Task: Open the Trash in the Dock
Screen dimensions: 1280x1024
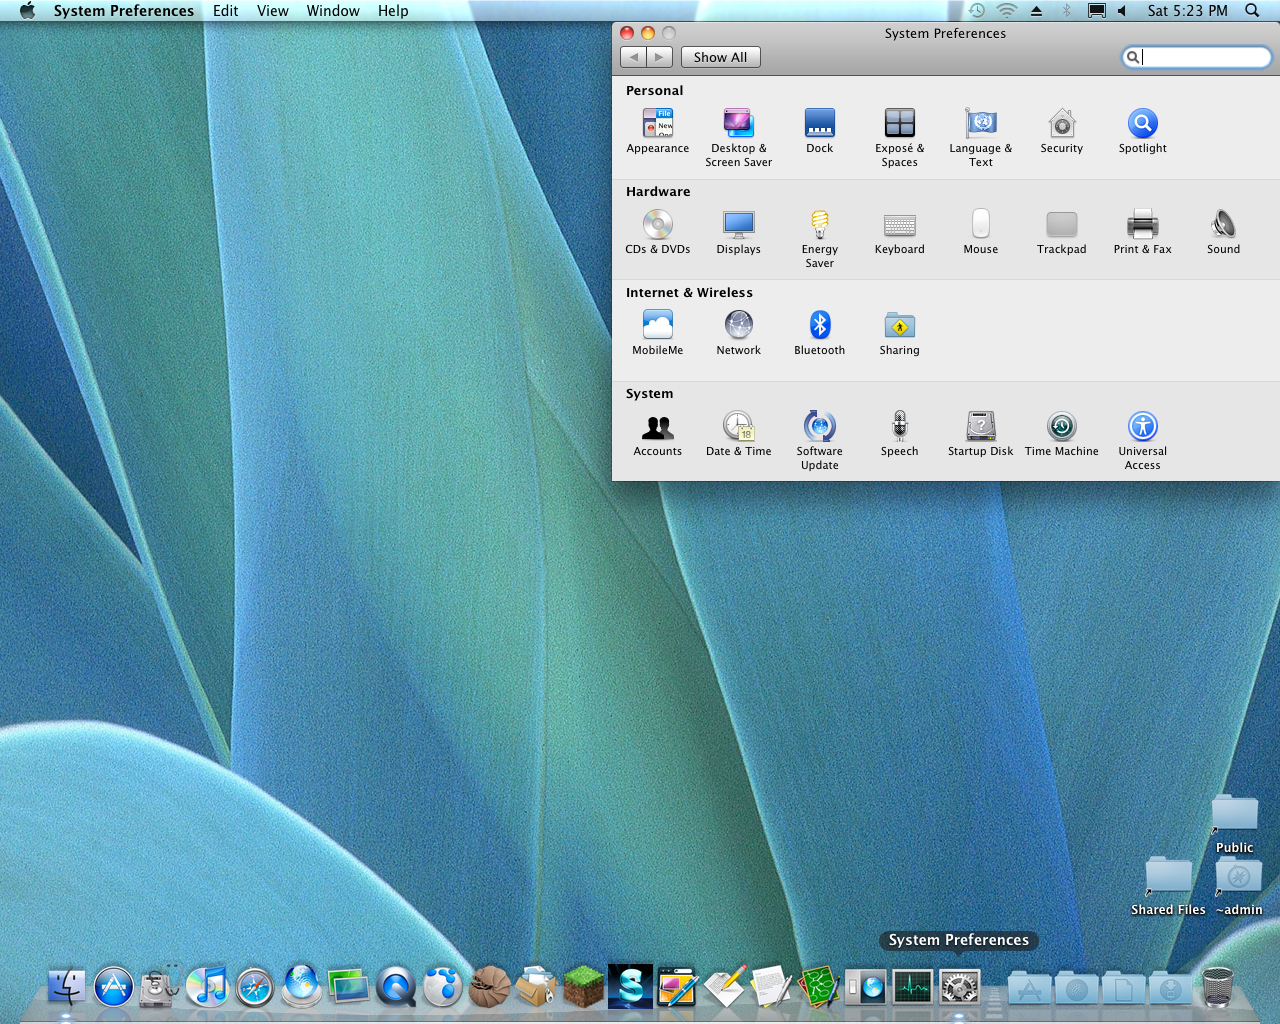Action: (1217, 987)
